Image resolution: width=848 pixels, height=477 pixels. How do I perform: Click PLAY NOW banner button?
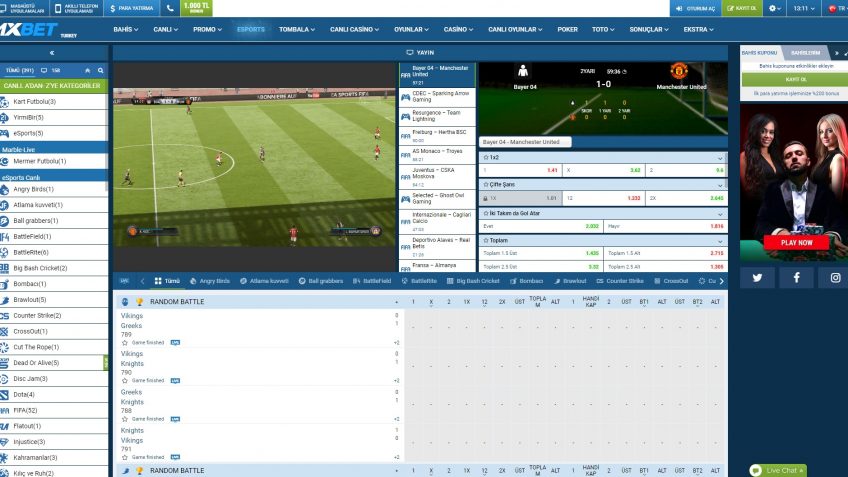pyautogui.click(x=796, y=243)
